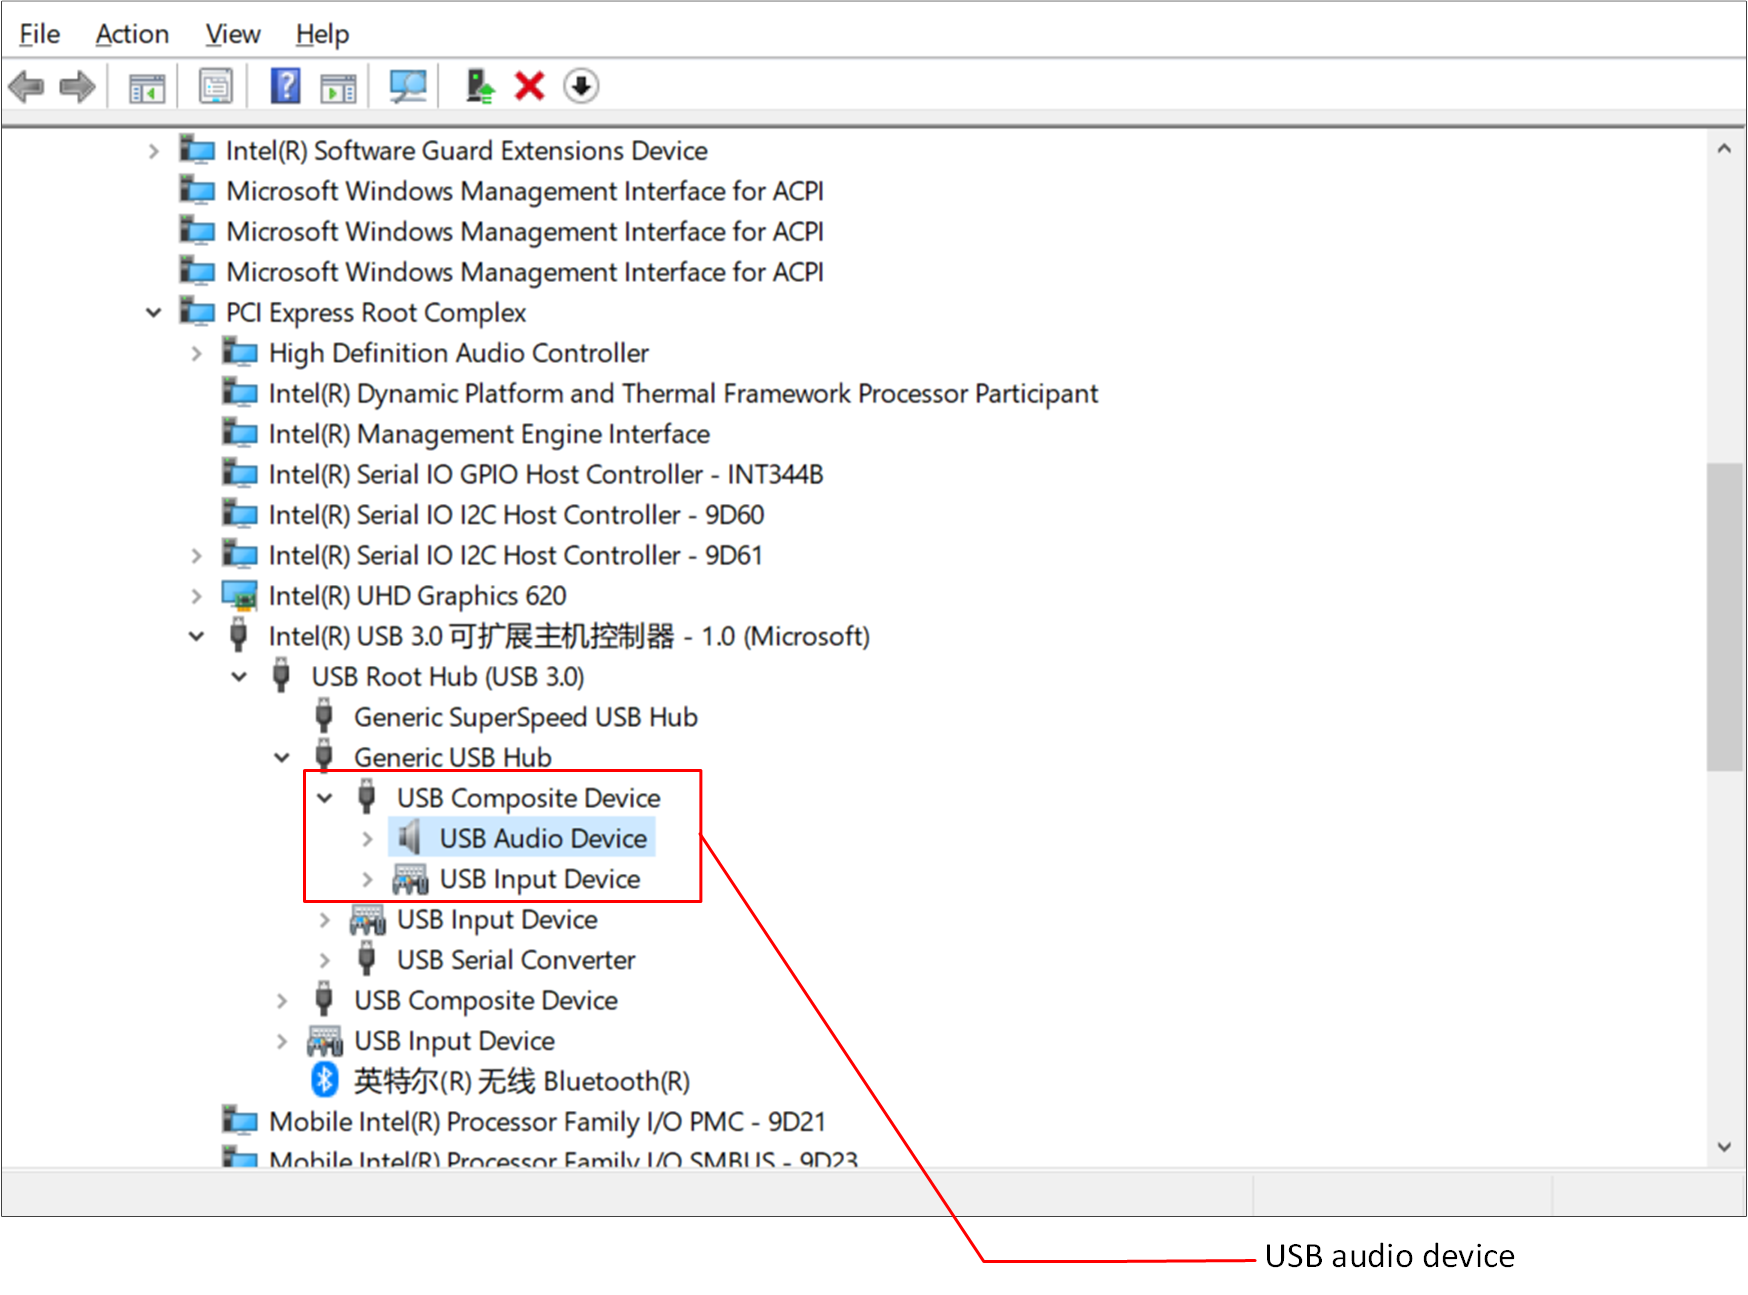Click Scan for hardware changes monitor icon

[408, 86]
